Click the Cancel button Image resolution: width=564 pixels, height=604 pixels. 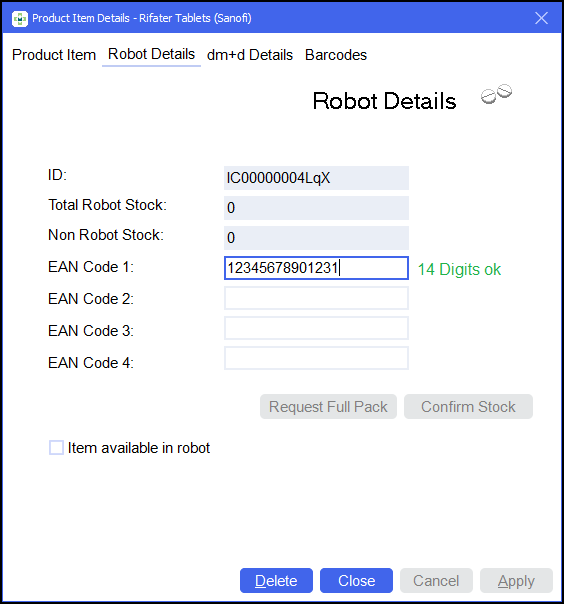[436, 581]
